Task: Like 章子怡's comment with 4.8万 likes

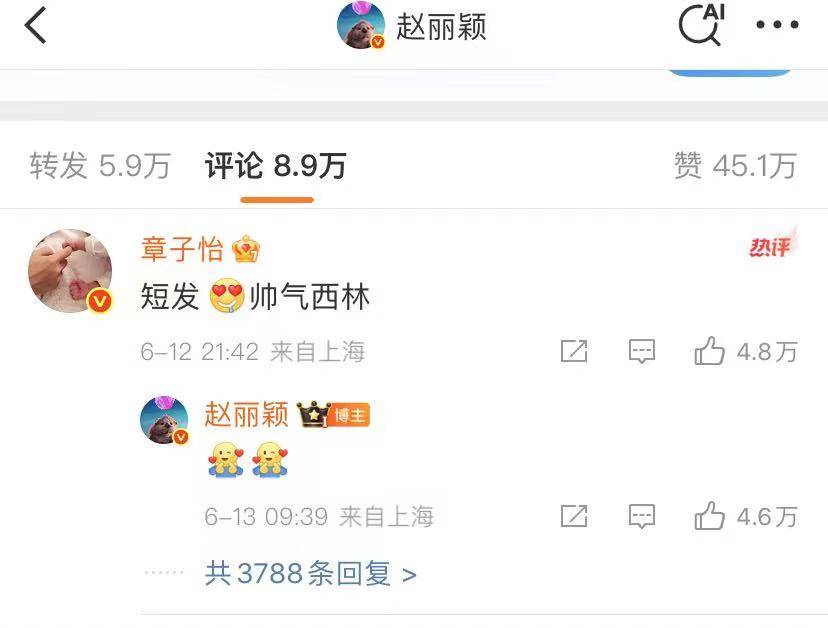Action: (x=745, y=351)
